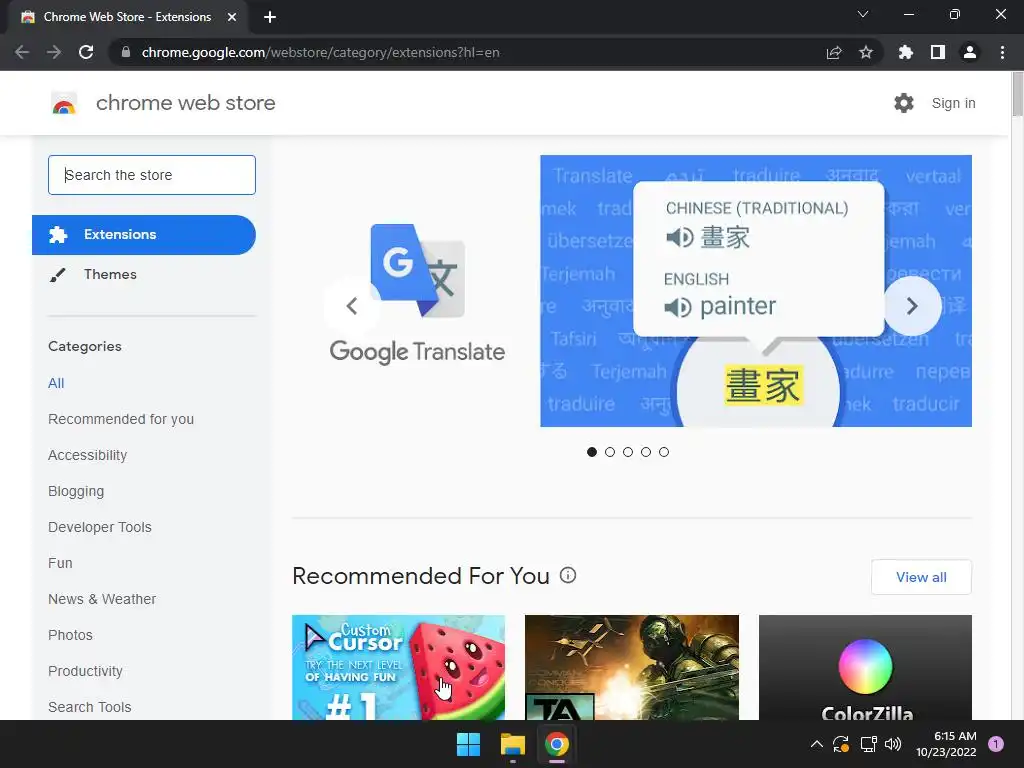The image size is (1024, 768).
Task: Open the network tray icon
Action: (x=869, y=744)
